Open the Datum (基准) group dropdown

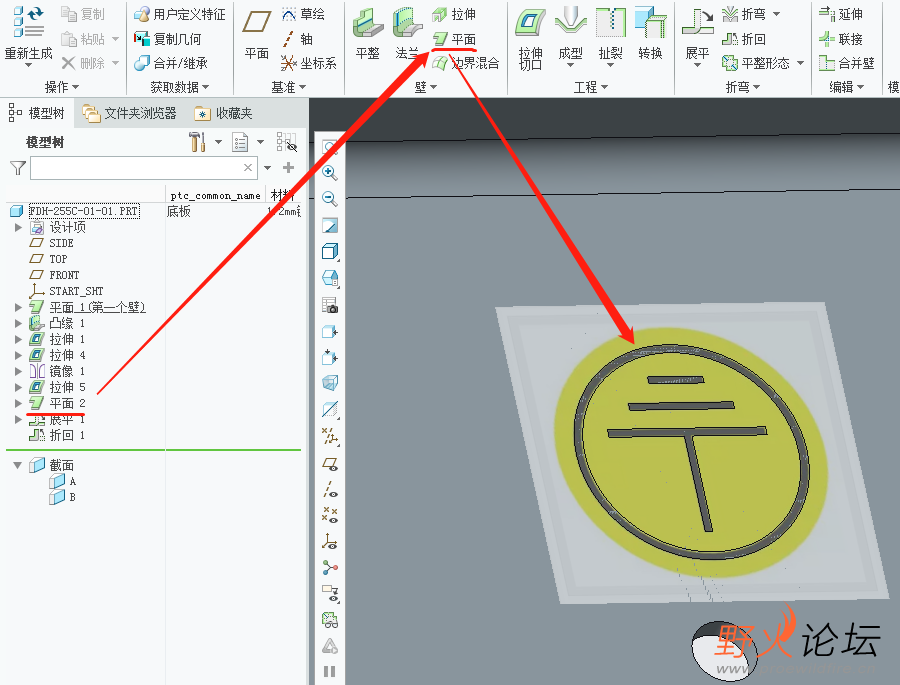point(289,87)
